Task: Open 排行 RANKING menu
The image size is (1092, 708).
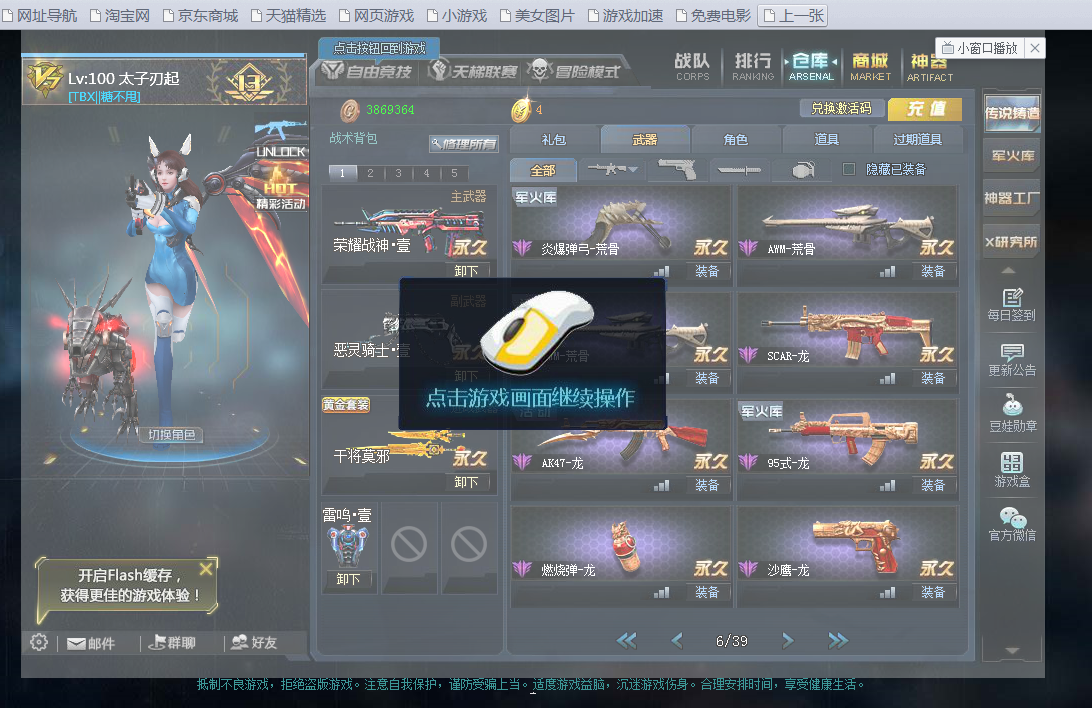Action: (753, 67)
